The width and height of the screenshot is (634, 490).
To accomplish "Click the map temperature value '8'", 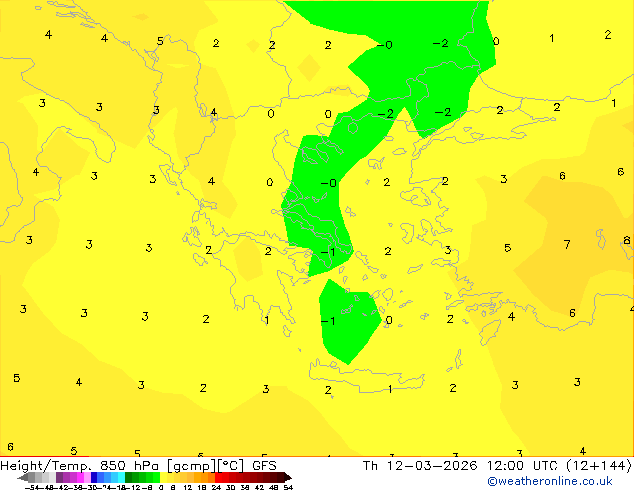I will point(627,240).
